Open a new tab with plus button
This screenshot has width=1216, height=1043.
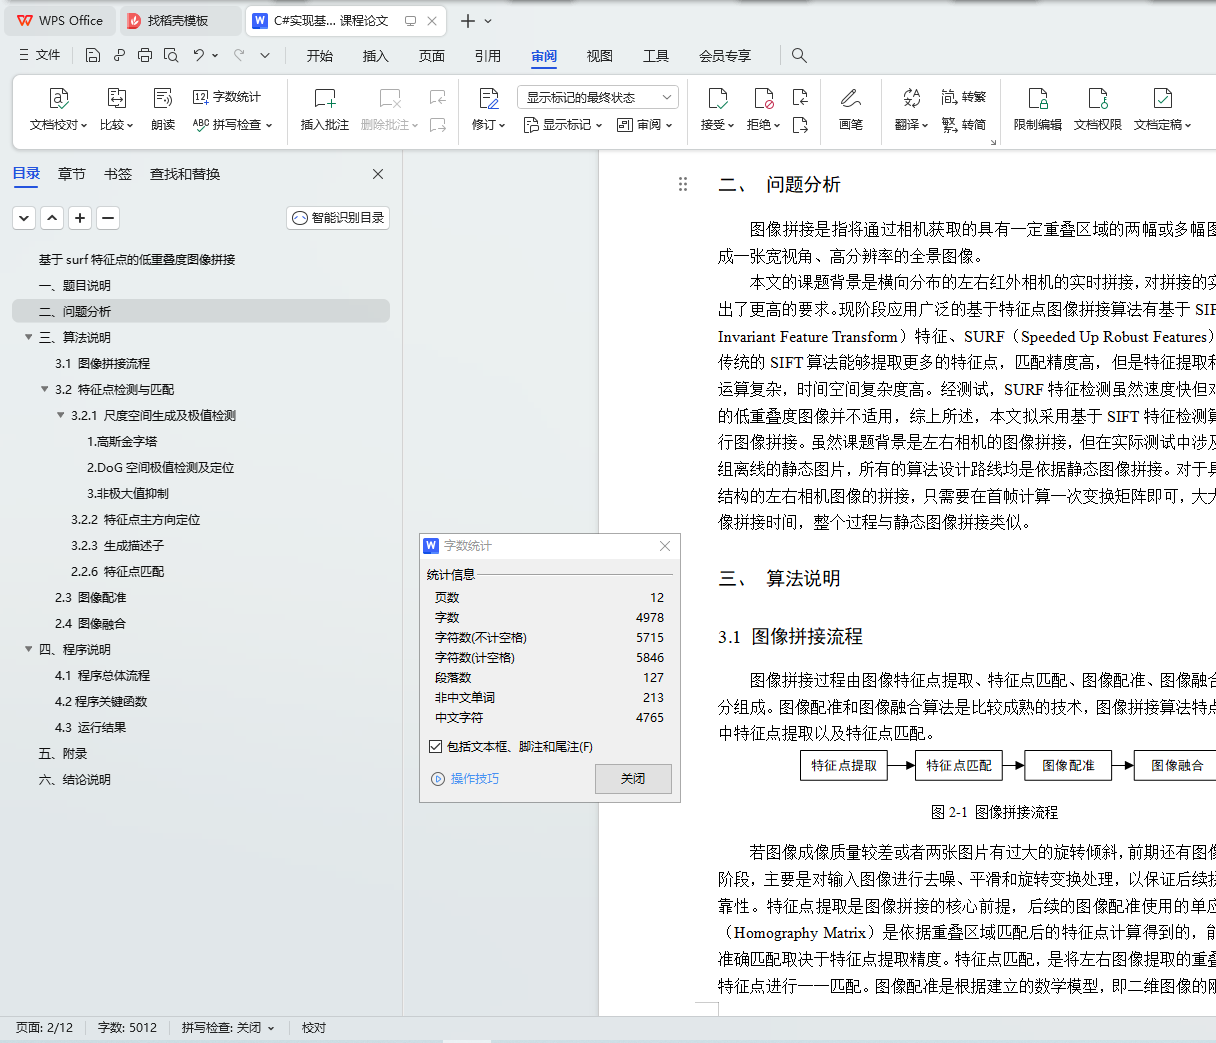(x=467, y=20)
